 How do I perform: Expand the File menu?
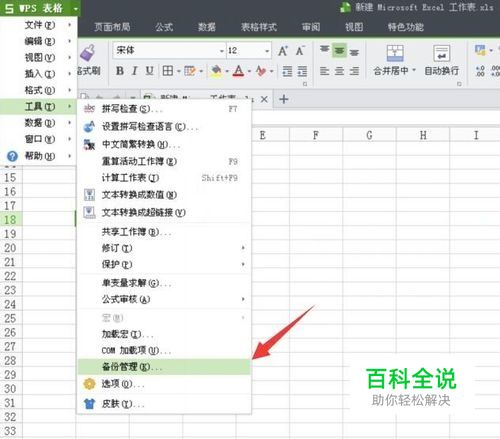39,25
